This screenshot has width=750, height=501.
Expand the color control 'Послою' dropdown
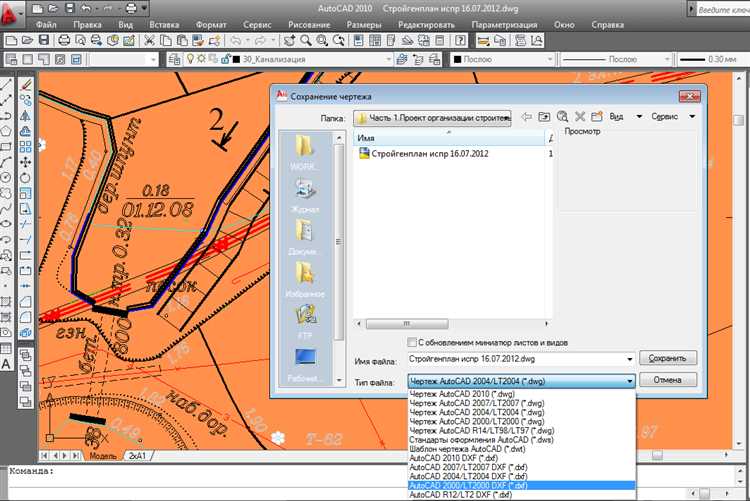point(550,59)
